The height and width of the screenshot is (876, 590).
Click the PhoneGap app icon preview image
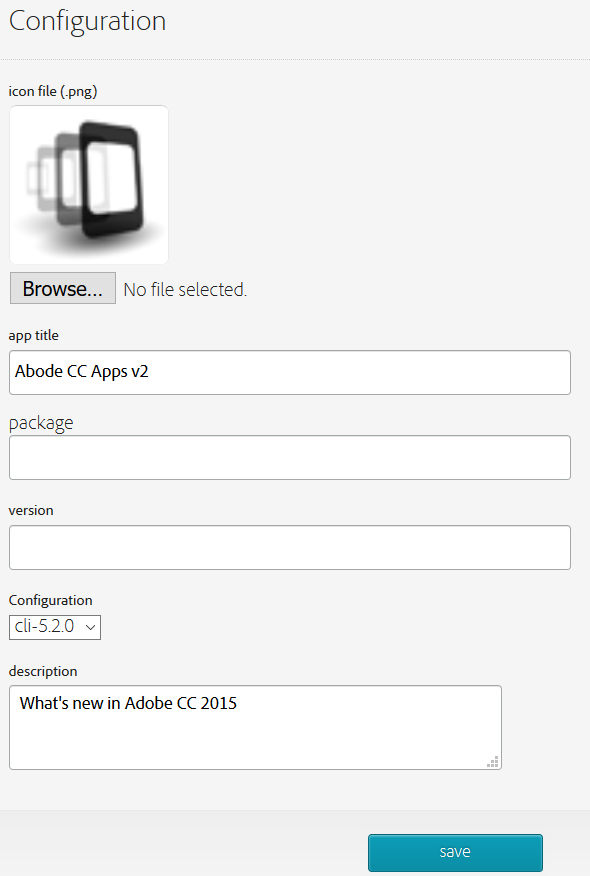[x=89, y=184]
